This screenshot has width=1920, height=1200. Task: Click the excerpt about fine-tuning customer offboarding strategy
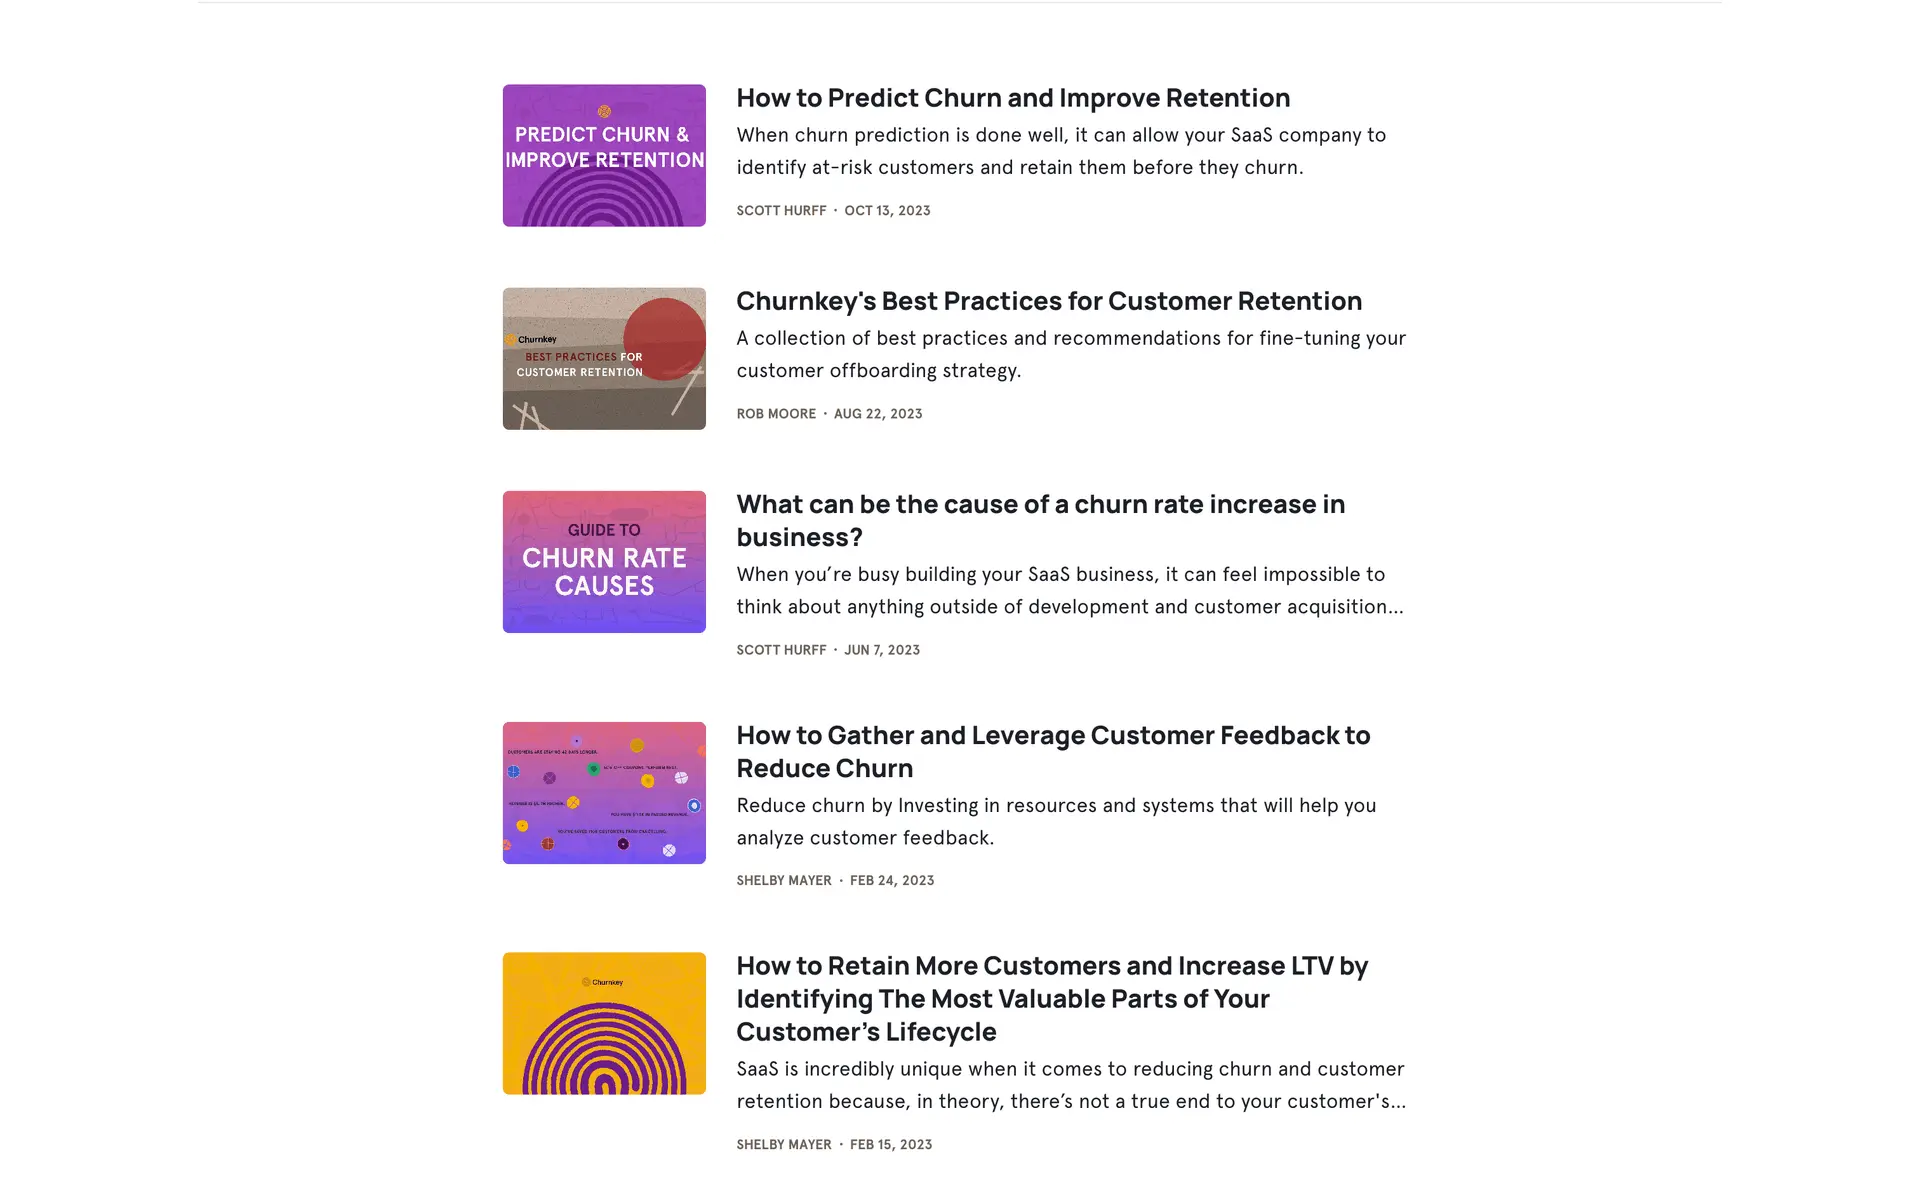pyautogui.click(x=1070, y=354)
